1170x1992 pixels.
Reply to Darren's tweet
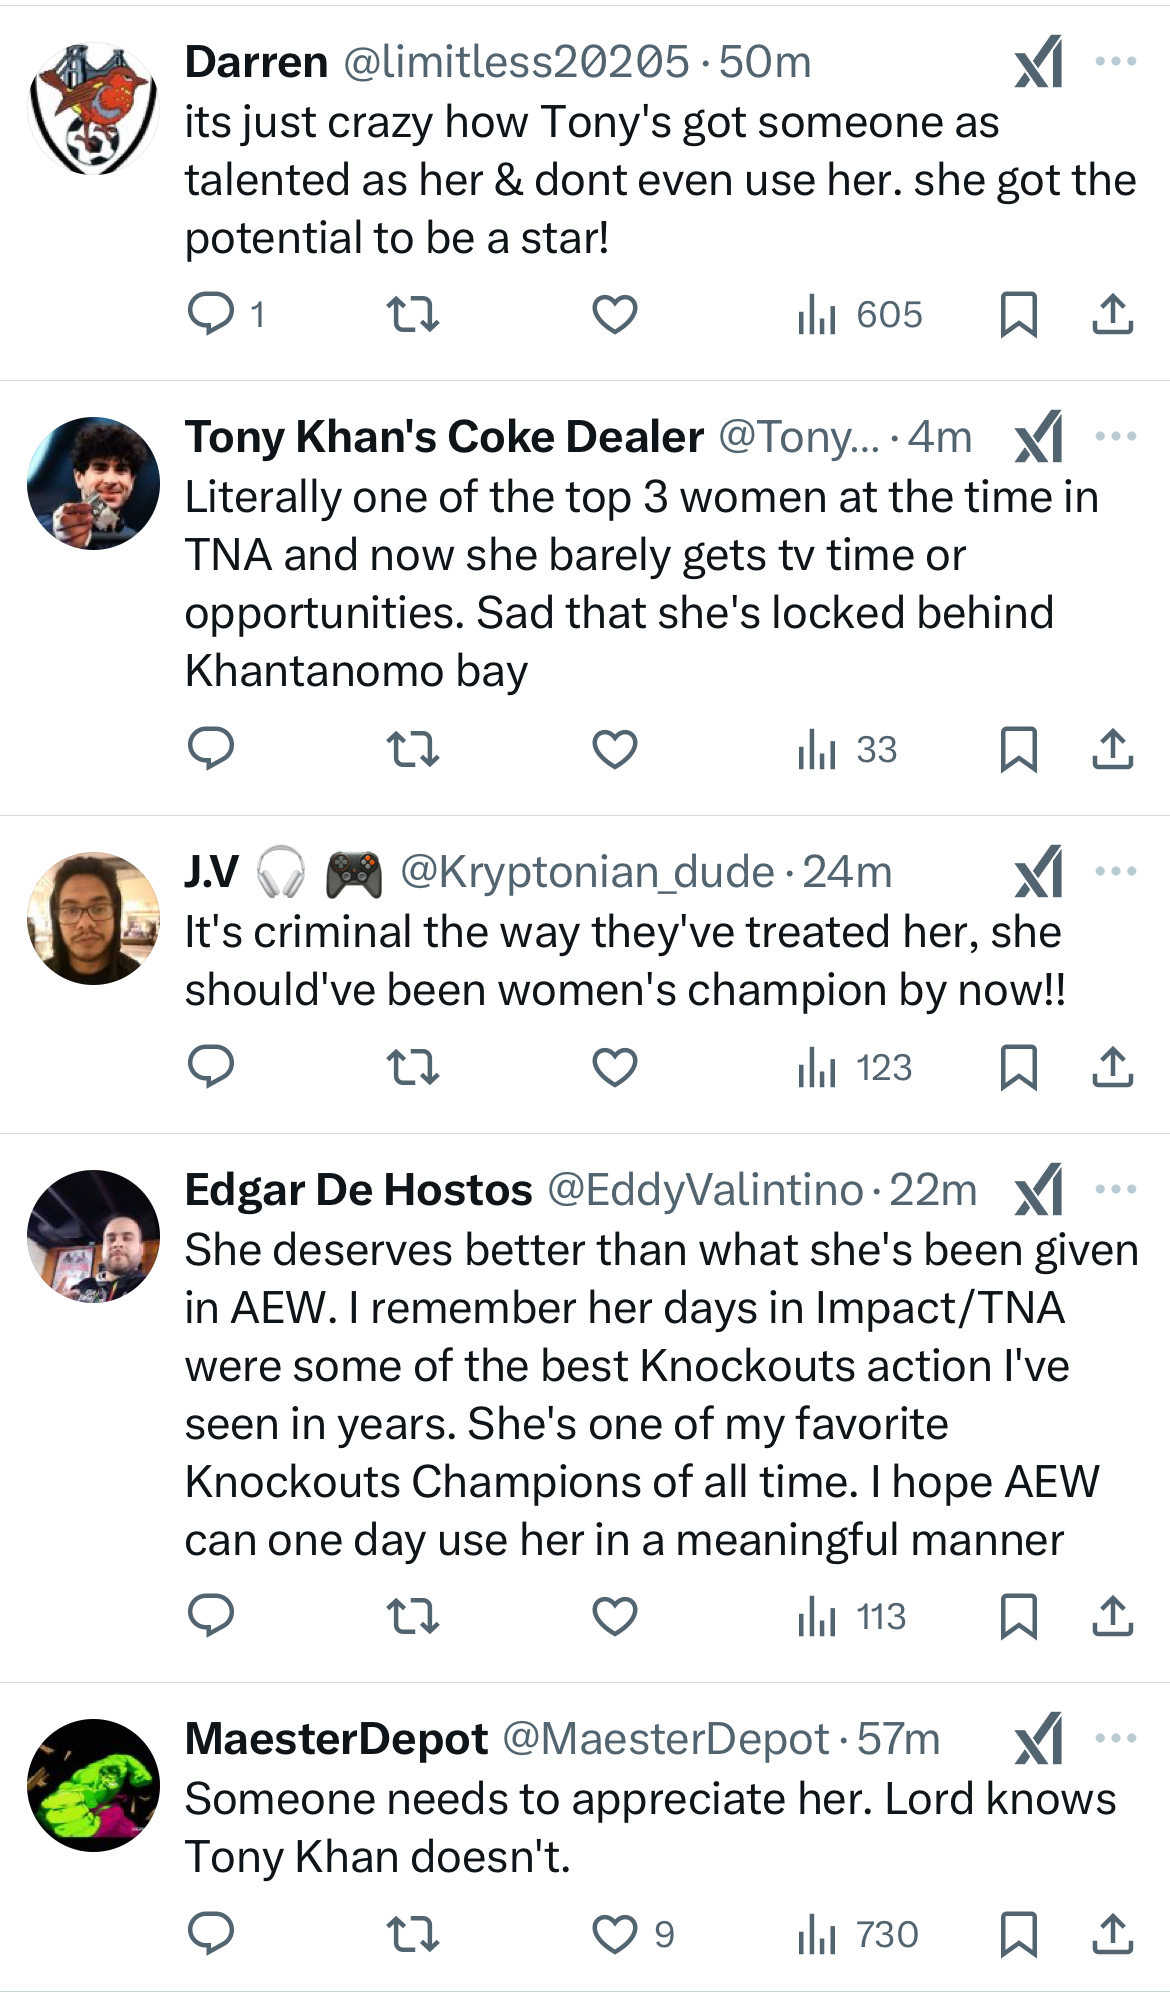(x=211, y=314)
